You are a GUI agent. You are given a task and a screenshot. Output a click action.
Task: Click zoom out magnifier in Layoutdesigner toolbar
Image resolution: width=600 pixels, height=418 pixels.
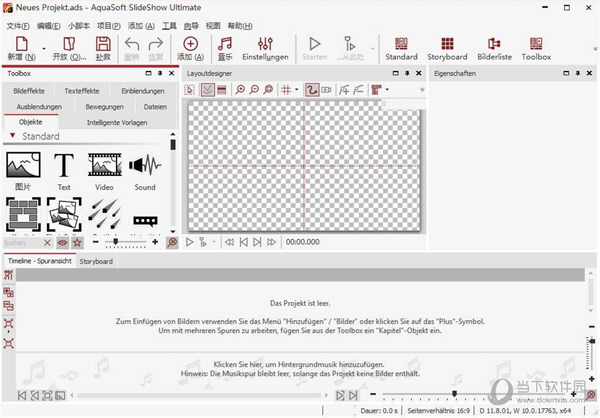[254, 90]
